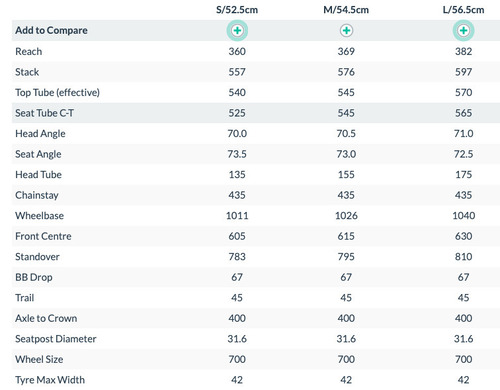Click the Stack row label
The width and height of the screenshot is (500, 390).
tap(27, 72)
